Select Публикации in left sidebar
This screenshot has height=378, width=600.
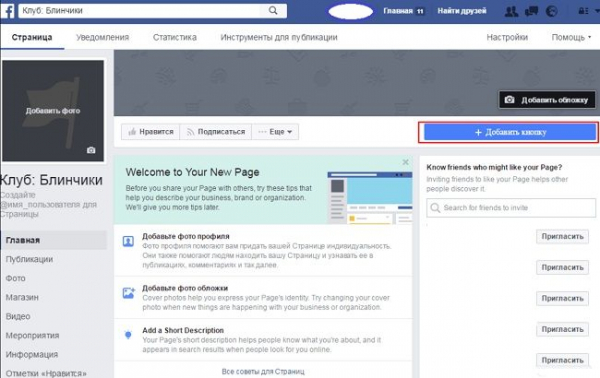tap(29, 259)
